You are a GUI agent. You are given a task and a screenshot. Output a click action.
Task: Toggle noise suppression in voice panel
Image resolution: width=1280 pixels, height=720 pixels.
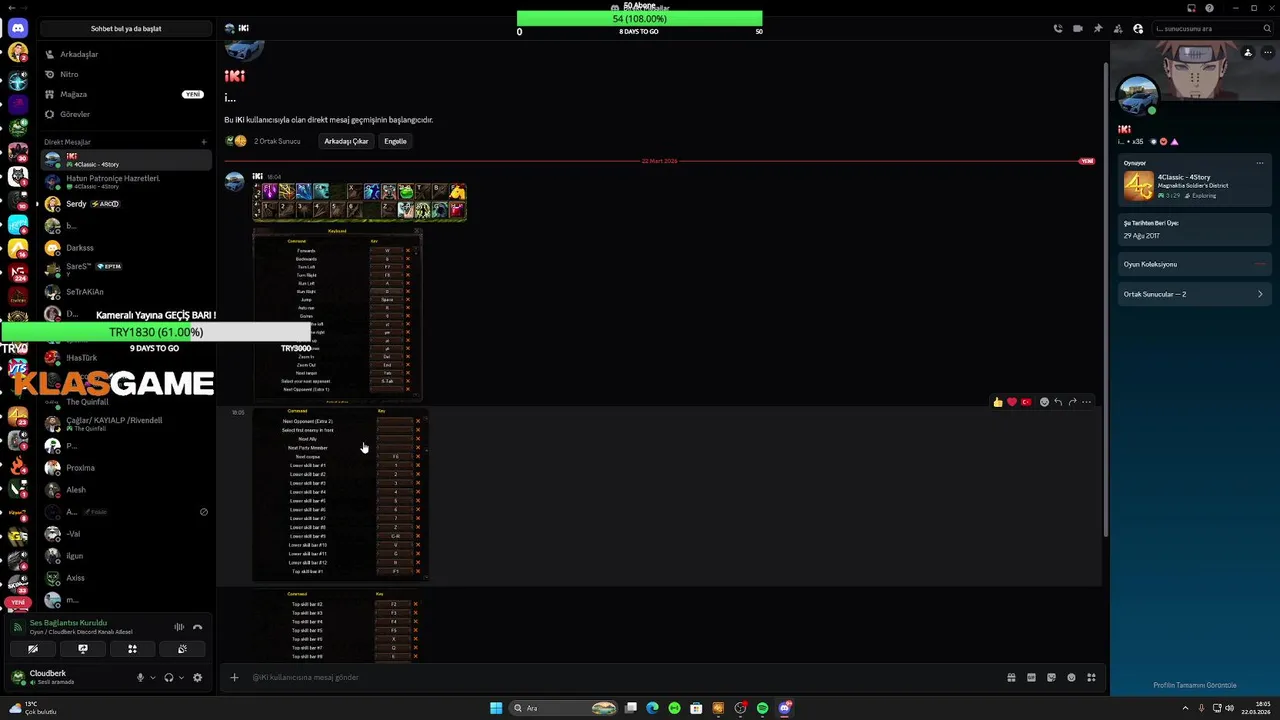179,627
